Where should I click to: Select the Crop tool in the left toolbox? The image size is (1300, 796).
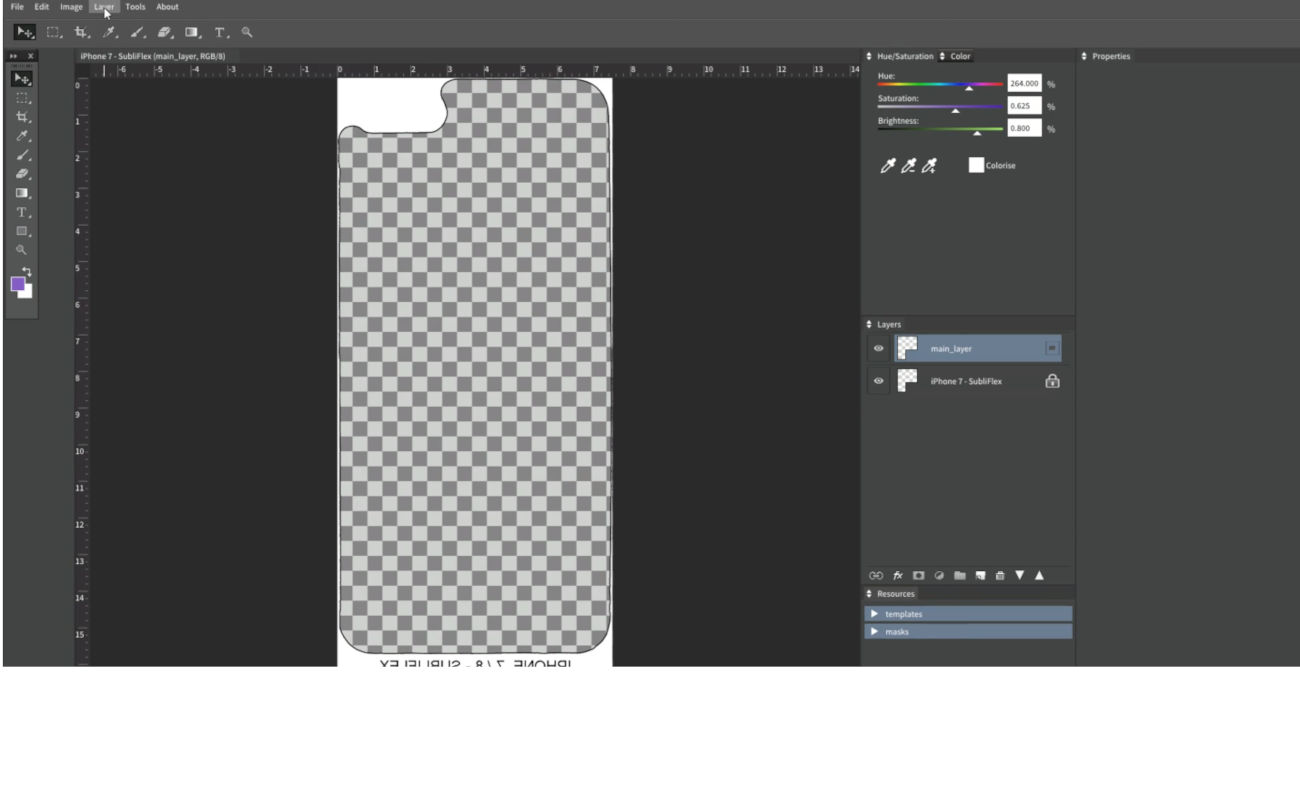coord(22,117)
